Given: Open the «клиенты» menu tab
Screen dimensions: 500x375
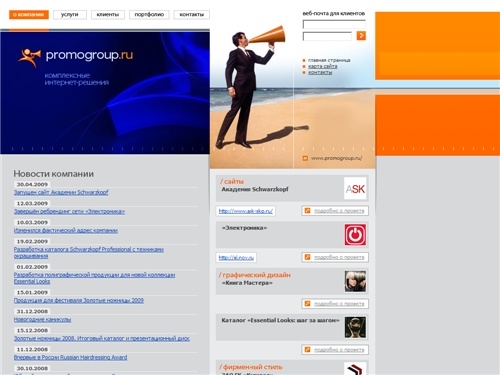Looking at the screenshot, I should 108,15.
